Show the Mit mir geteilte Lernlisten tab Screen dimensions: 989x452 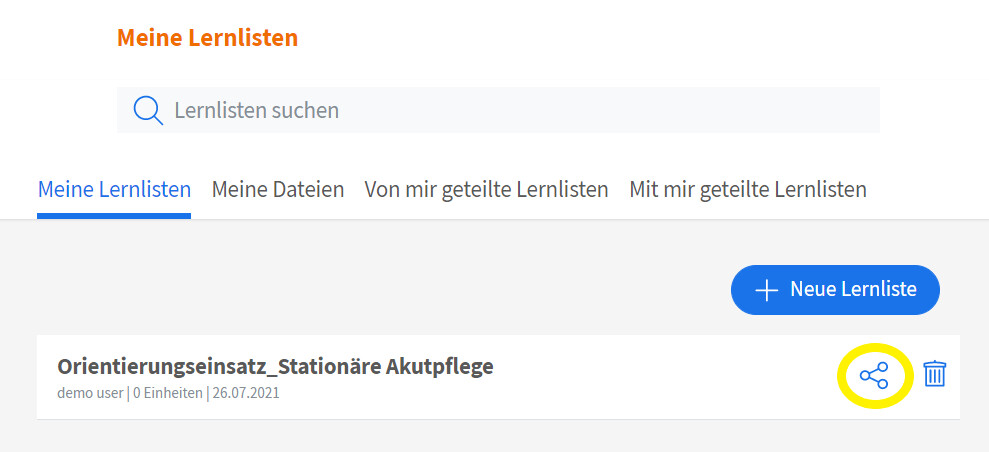748,189
